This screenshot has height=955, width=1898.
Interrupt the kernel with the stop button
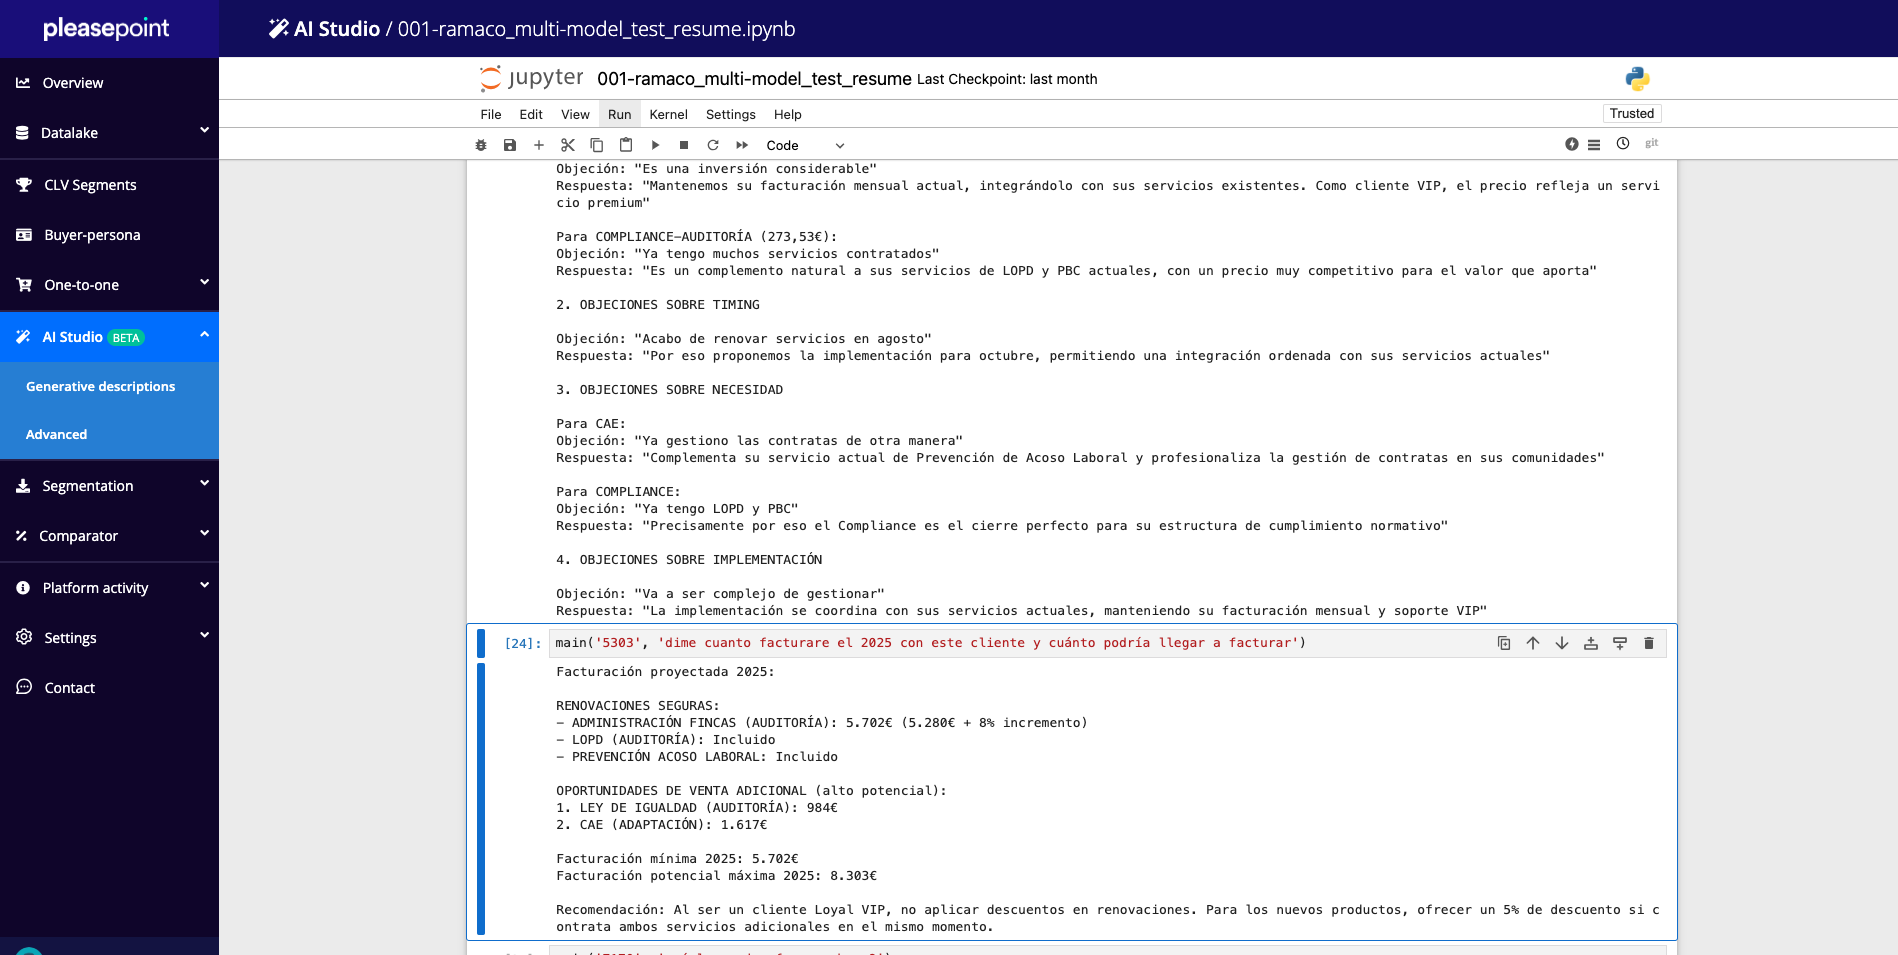(684, 145)
